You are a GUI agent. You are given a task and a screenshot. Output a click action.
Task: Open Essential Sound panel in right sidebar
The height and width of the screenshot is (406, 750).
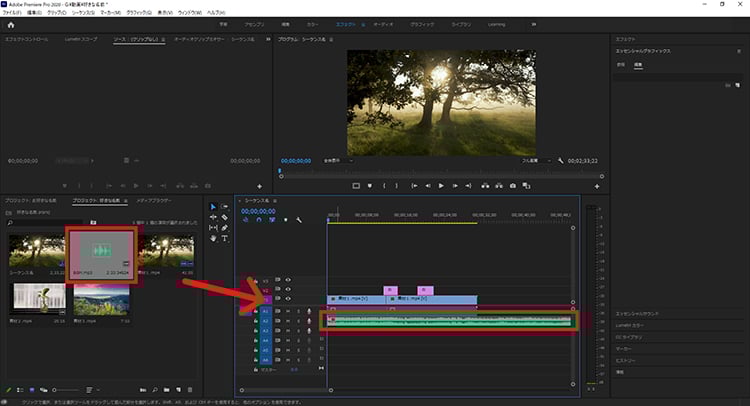click(x=637, y=314)
